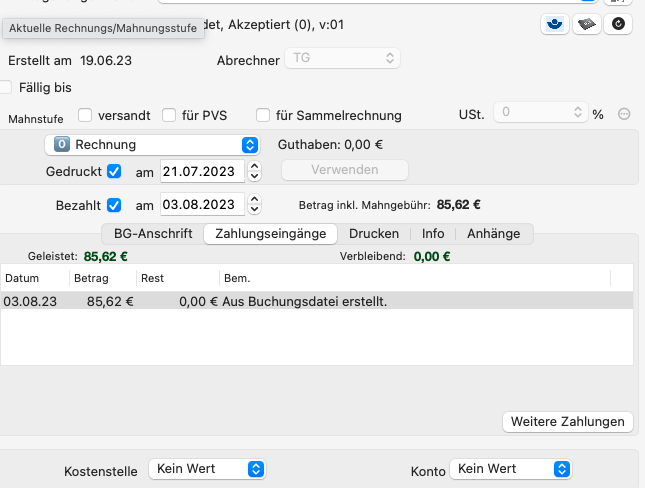Viewport: 645px width, 488px height.
Task: Tick the für Sammelrechnung checkbox
Action: (263, 115)
